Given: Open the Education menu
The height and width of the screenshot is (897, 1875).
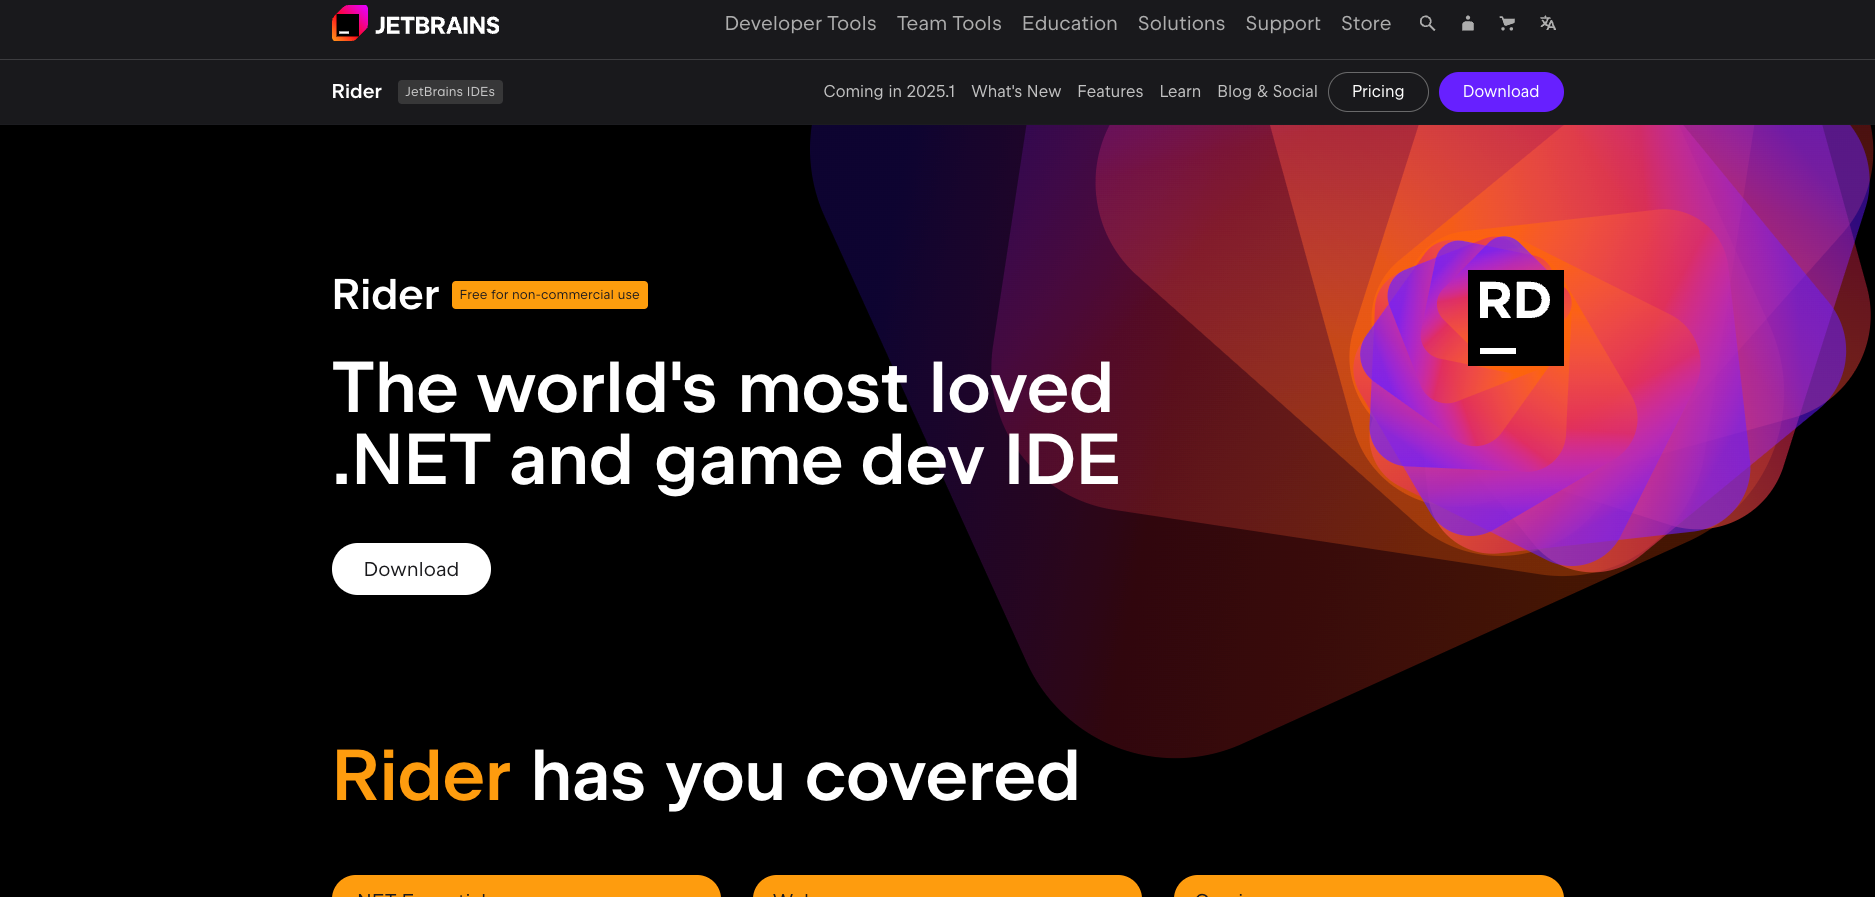Looking at the screenshot, I should pyautogui.click(x=1069, y=23).
